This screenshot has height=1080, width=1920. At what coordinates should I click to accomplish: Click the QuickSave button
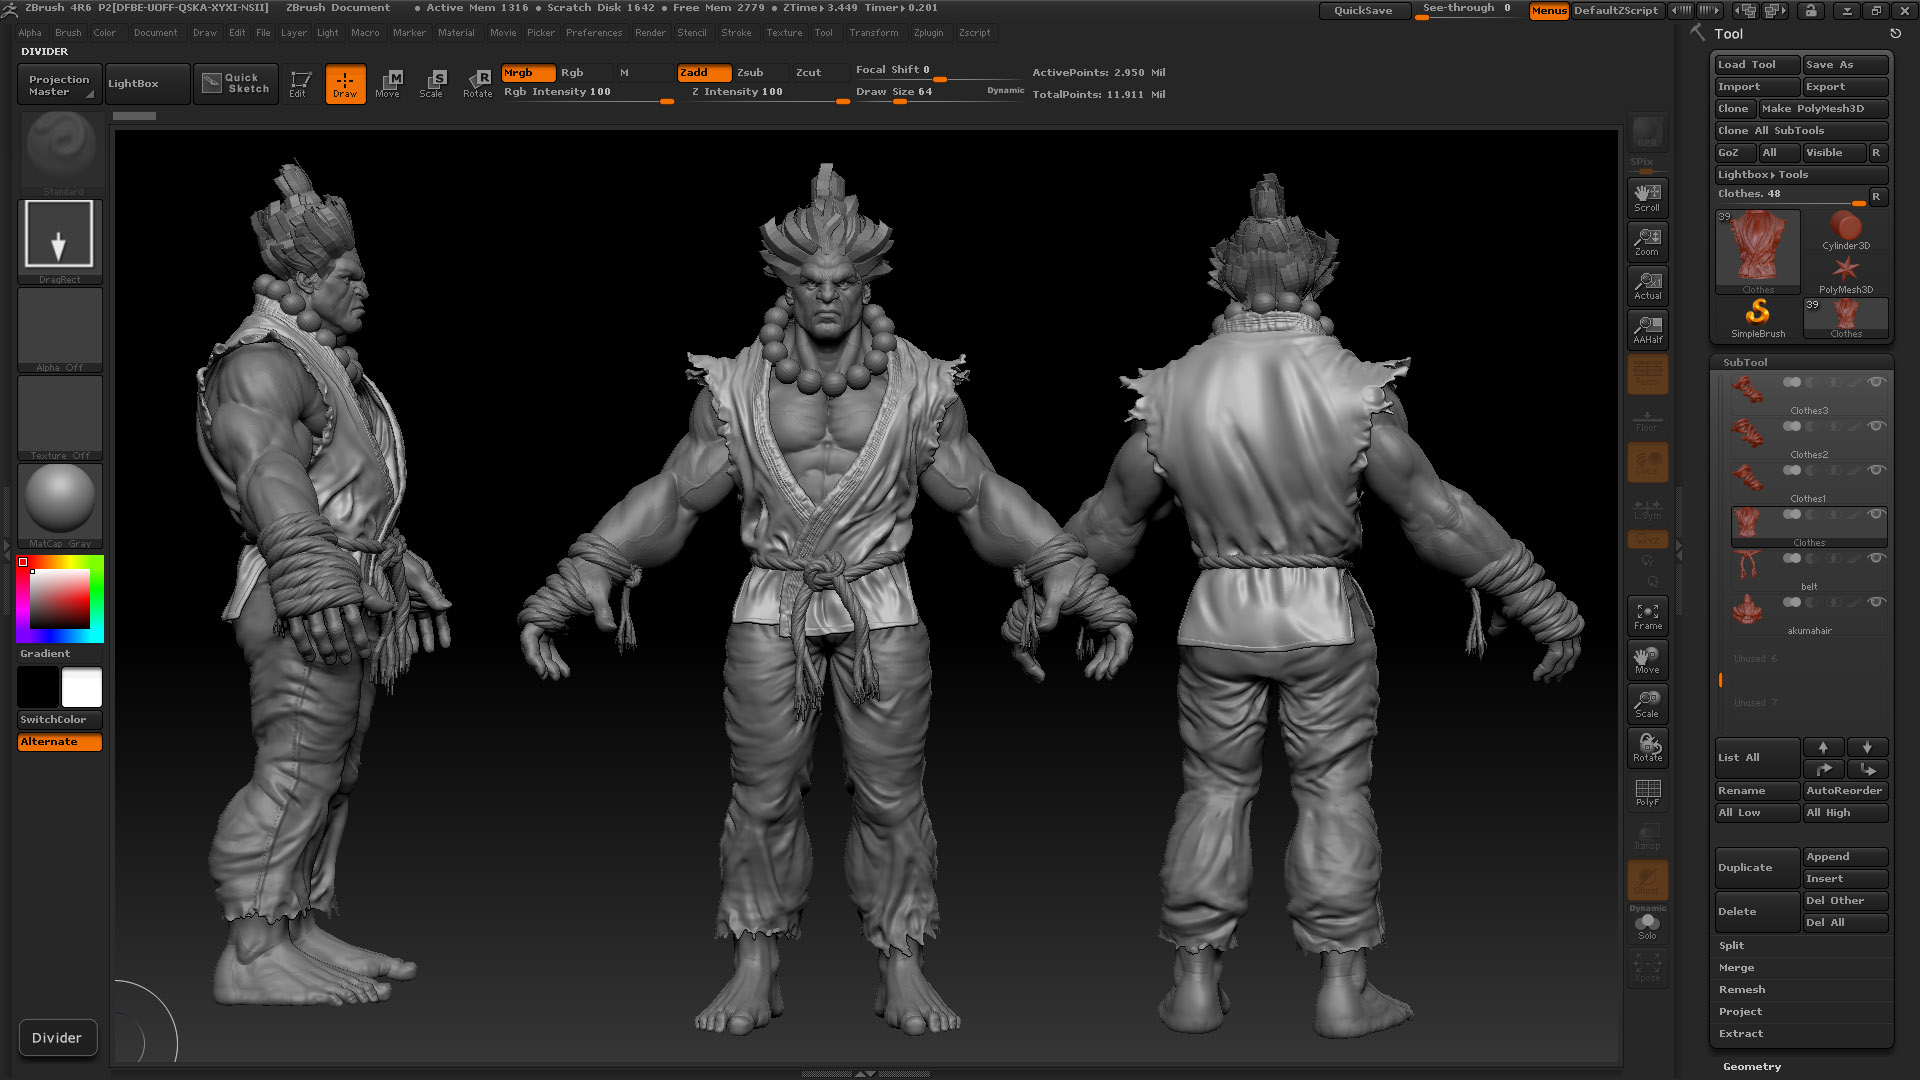coord(1363,11)
